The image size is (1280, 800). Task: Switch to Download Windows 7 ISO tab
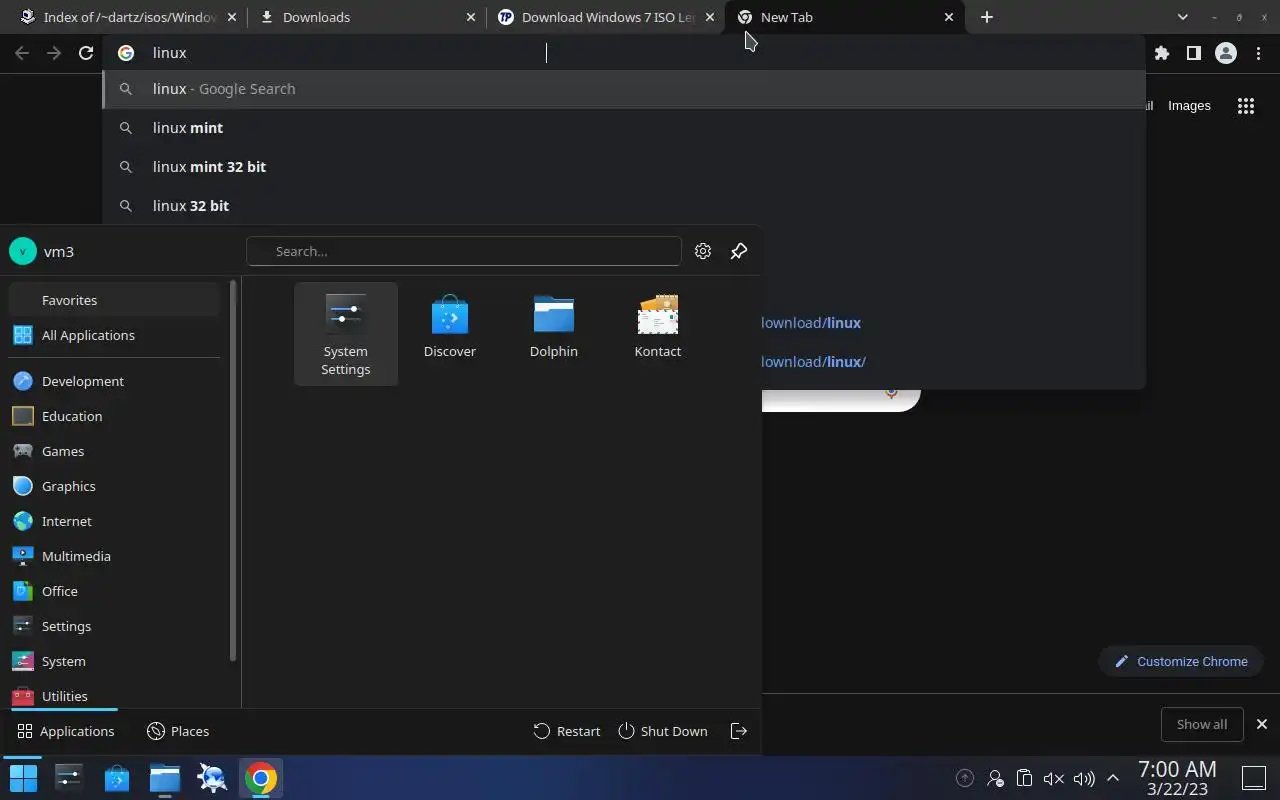(x=606, y=17)
